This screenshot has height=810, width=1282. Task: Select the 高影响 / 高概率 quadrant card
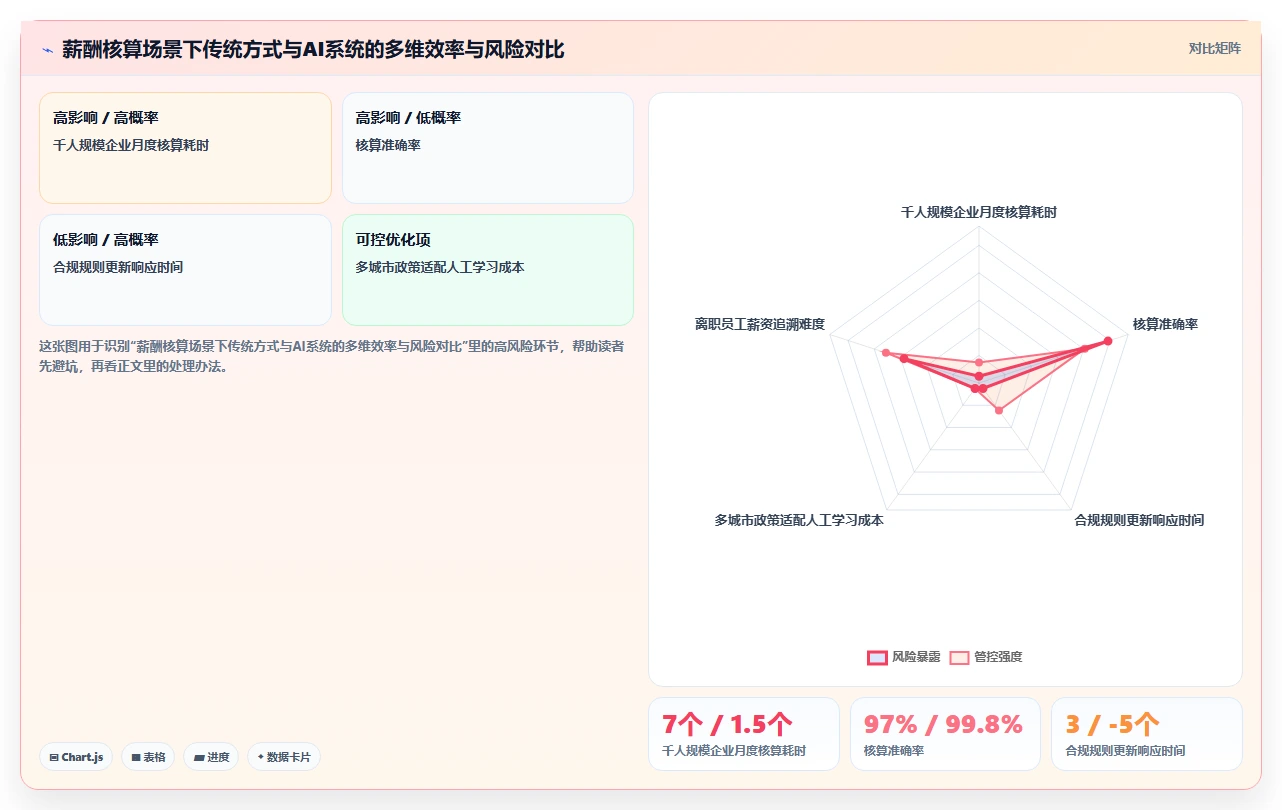click(185, 148)
